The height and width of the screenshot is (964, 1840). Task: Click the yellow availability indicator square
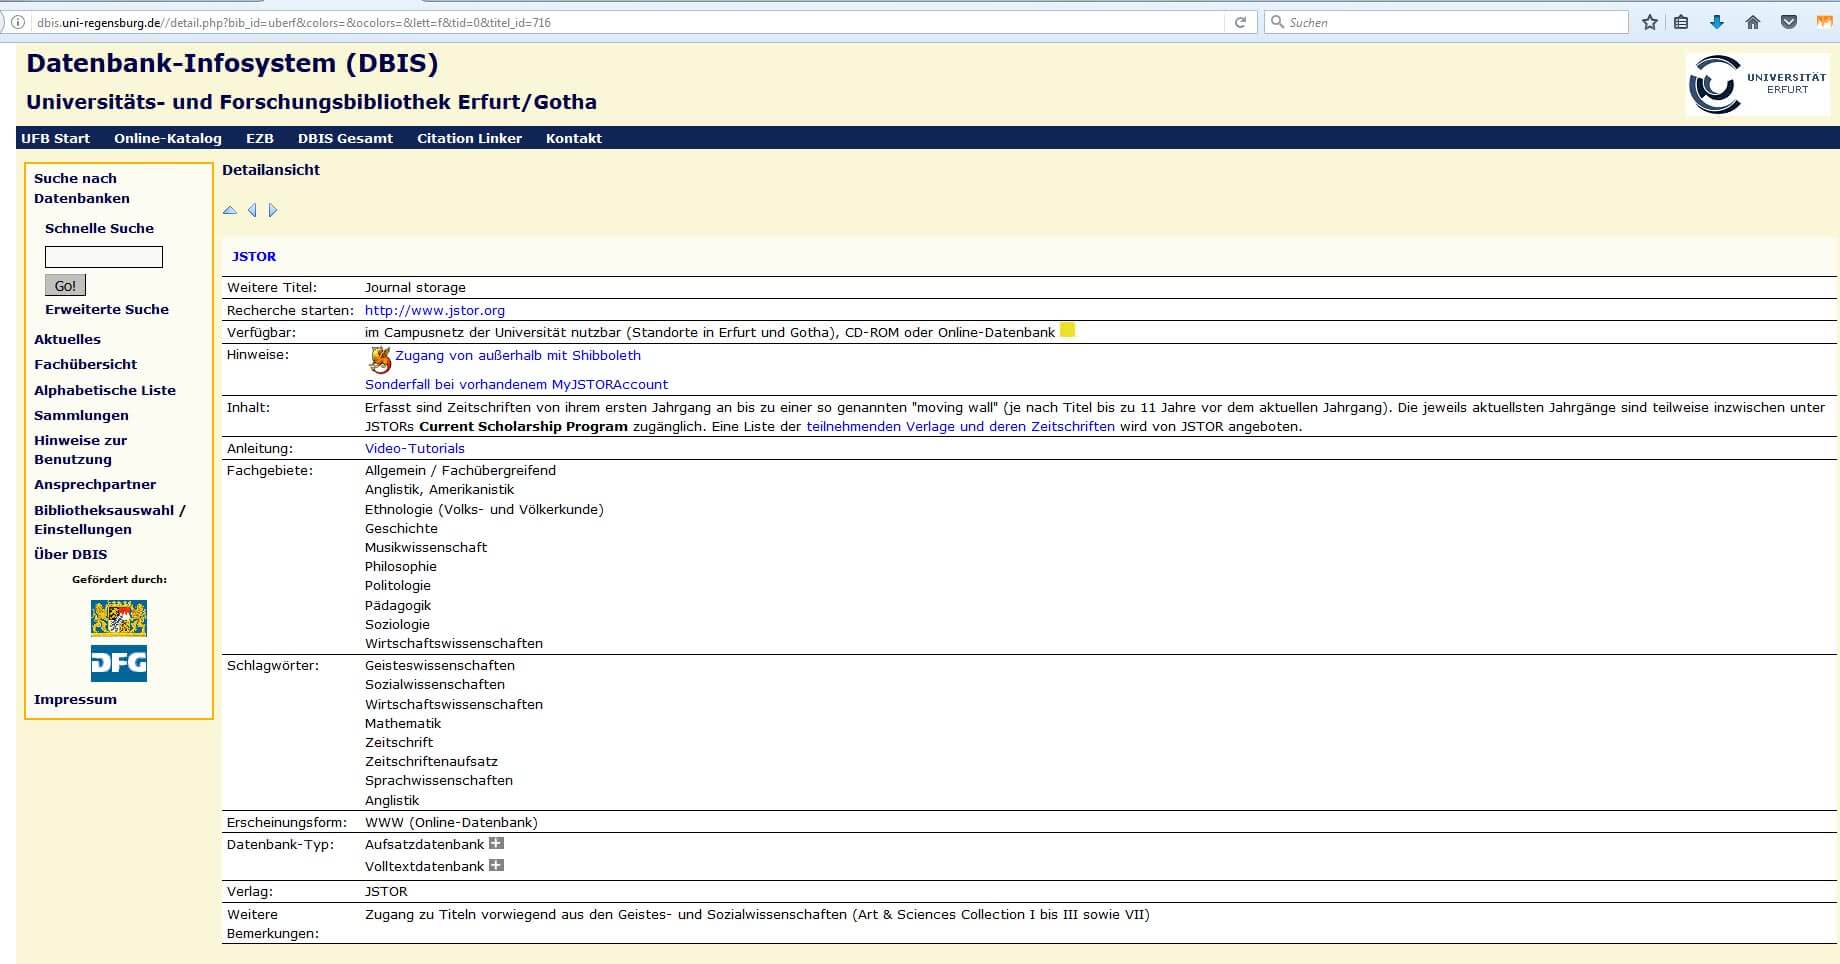click(x=1067, y=330)
